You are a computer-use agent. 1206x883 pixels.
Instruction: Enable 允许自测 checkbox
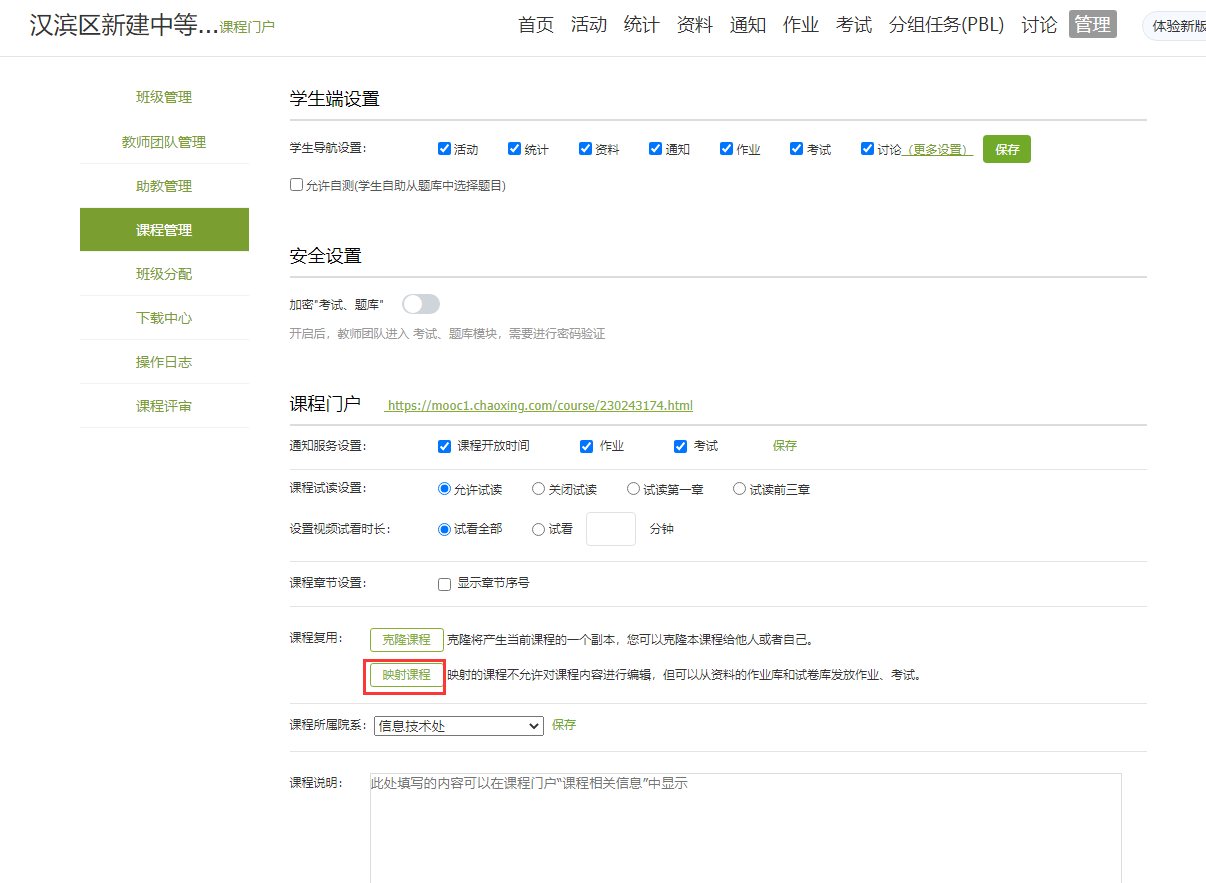point(296,184)
